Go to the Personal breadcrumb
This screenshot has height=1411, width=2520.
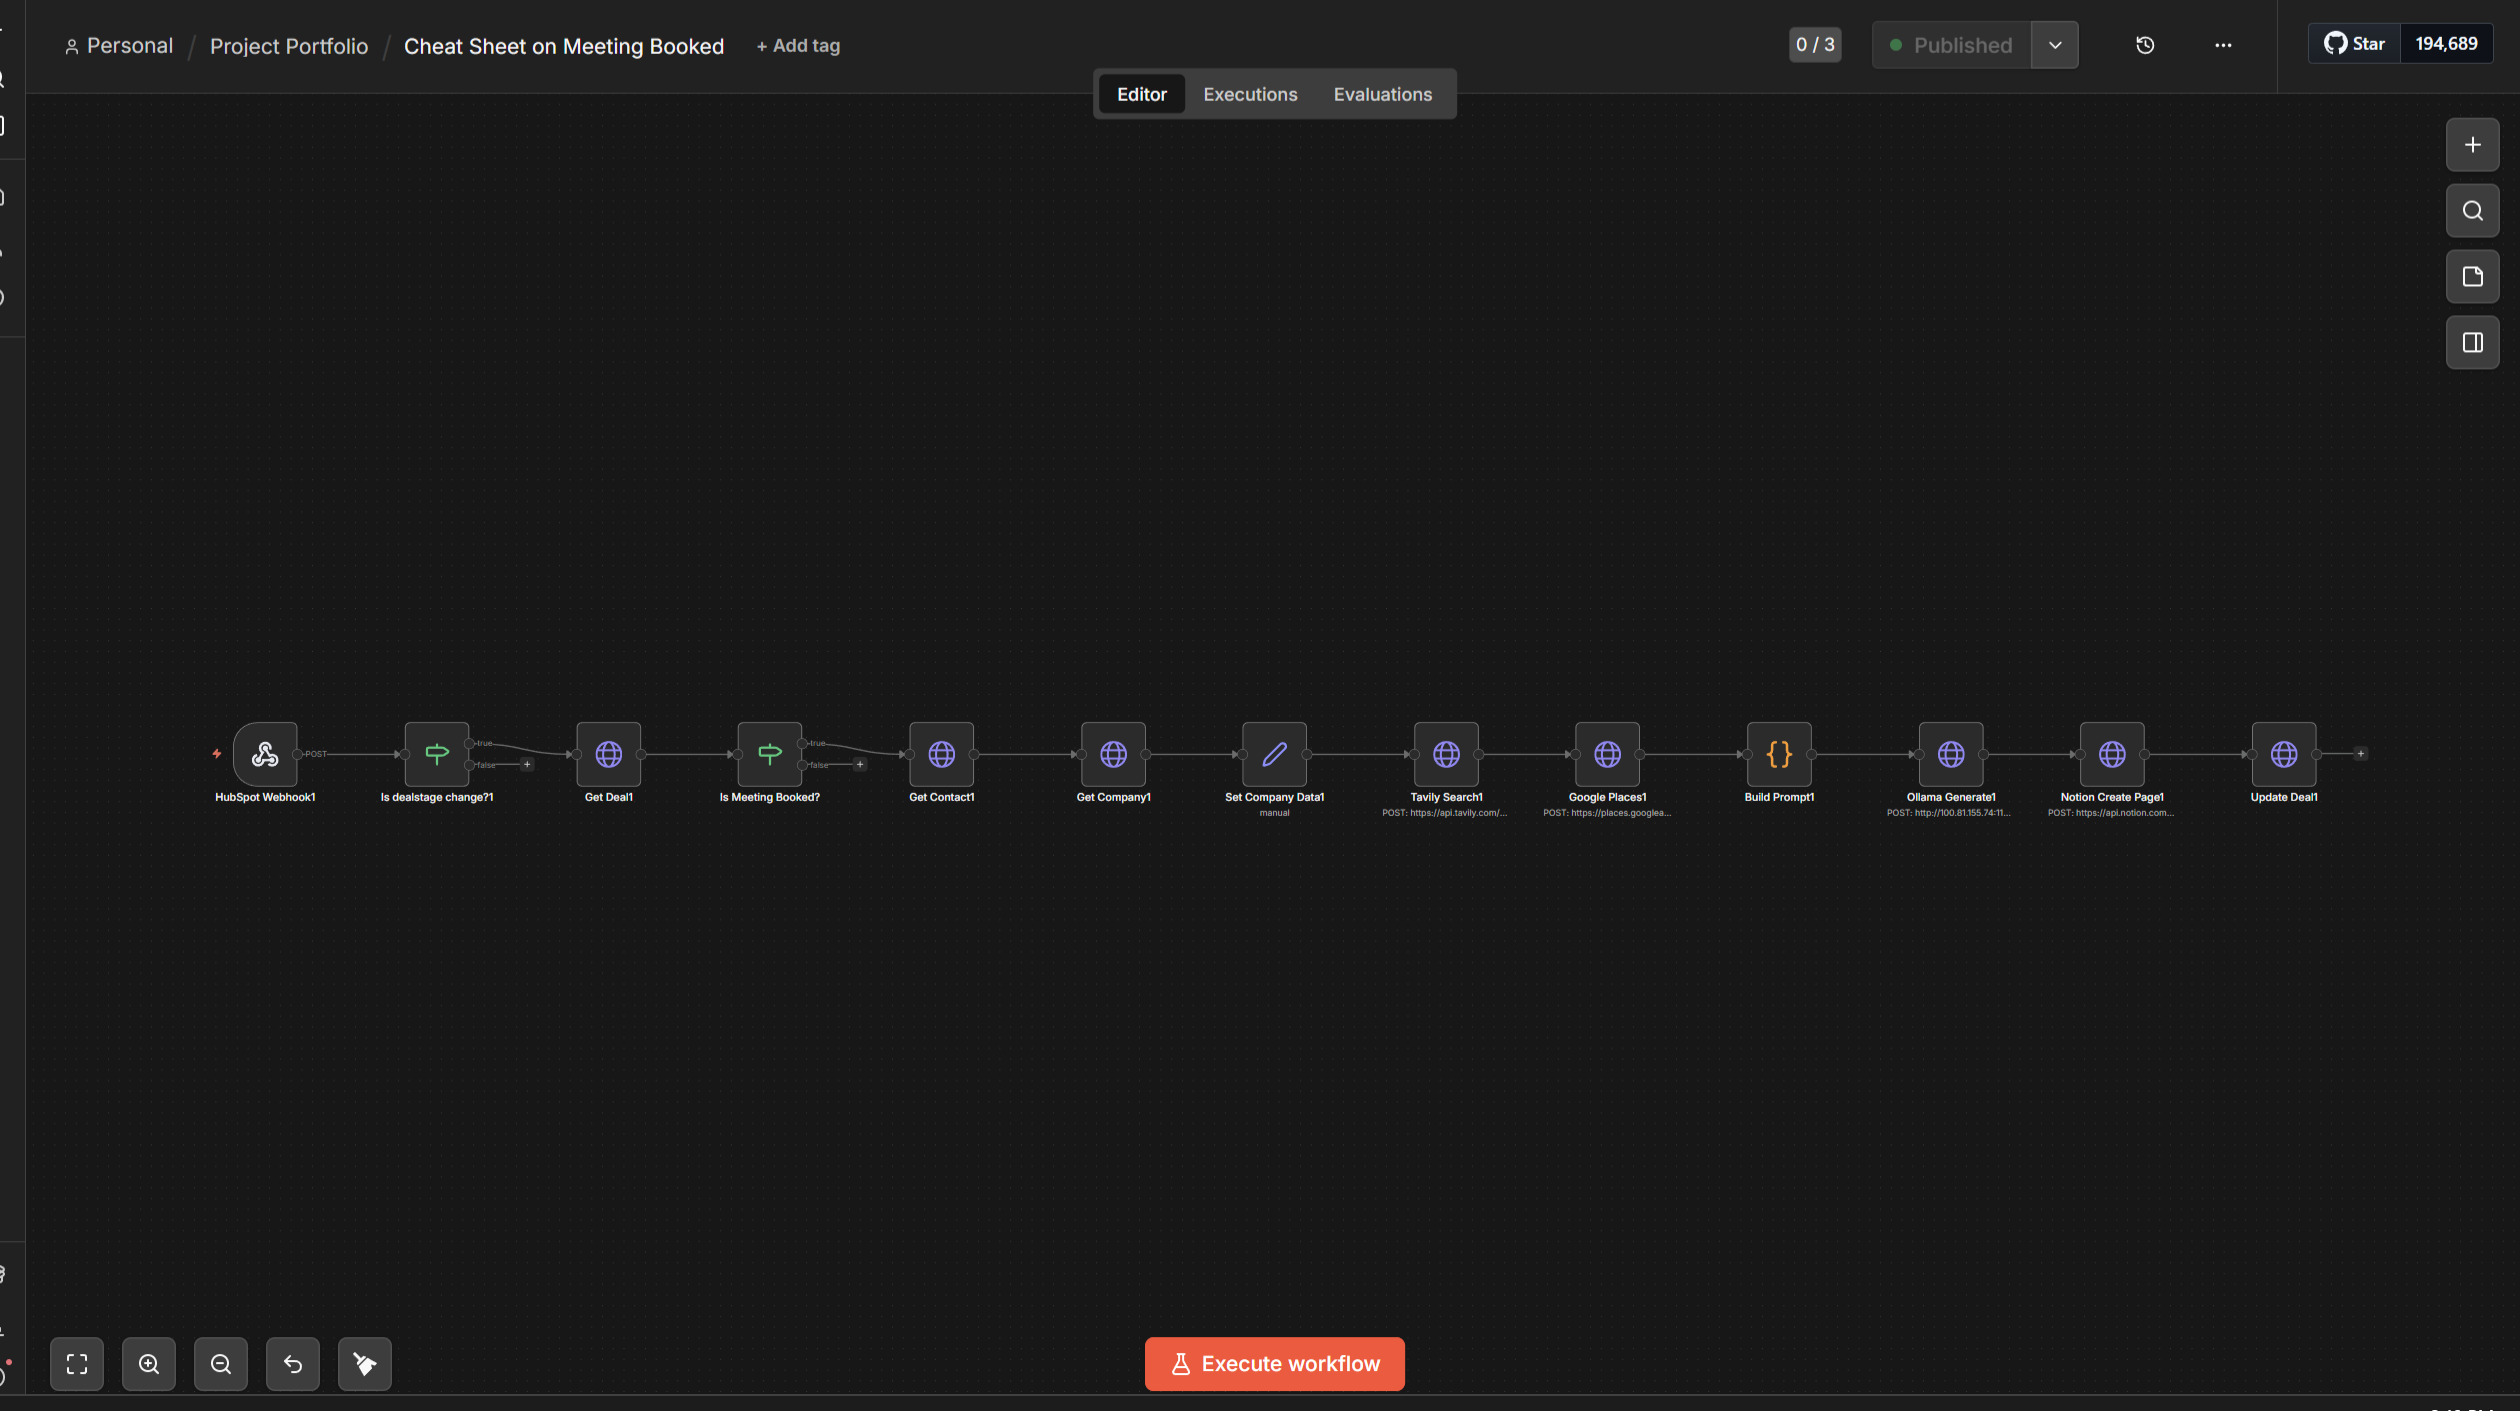tap(119, 46)
